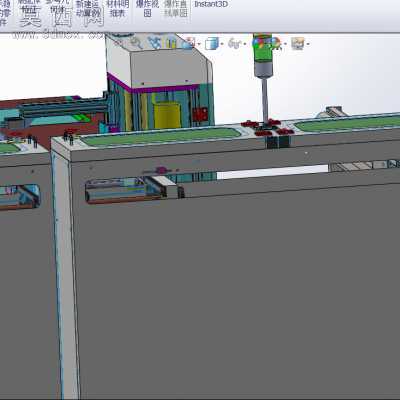This screenshot has width=400, height=400.
Task: Open the 材料明细表 bill of materials tool
Action: 117,8
